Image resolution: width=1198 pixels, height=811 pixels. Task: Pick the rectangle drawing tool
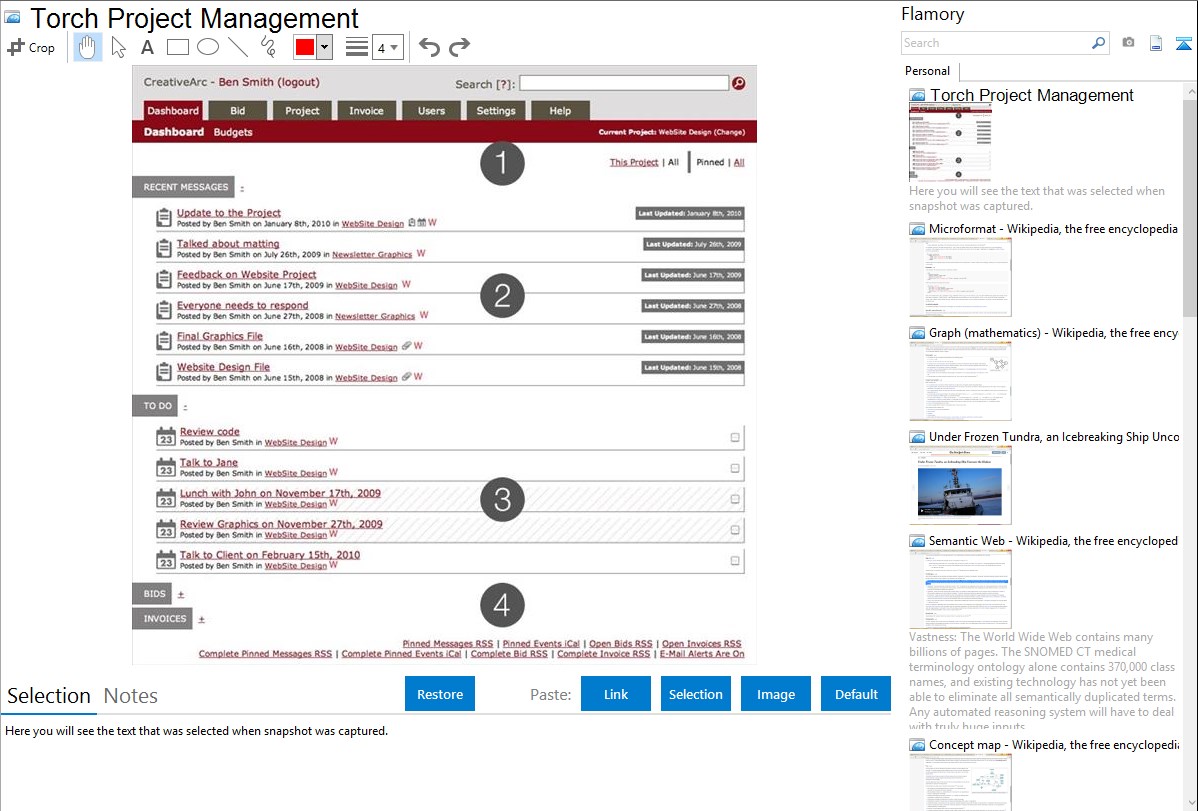[177, 47]
